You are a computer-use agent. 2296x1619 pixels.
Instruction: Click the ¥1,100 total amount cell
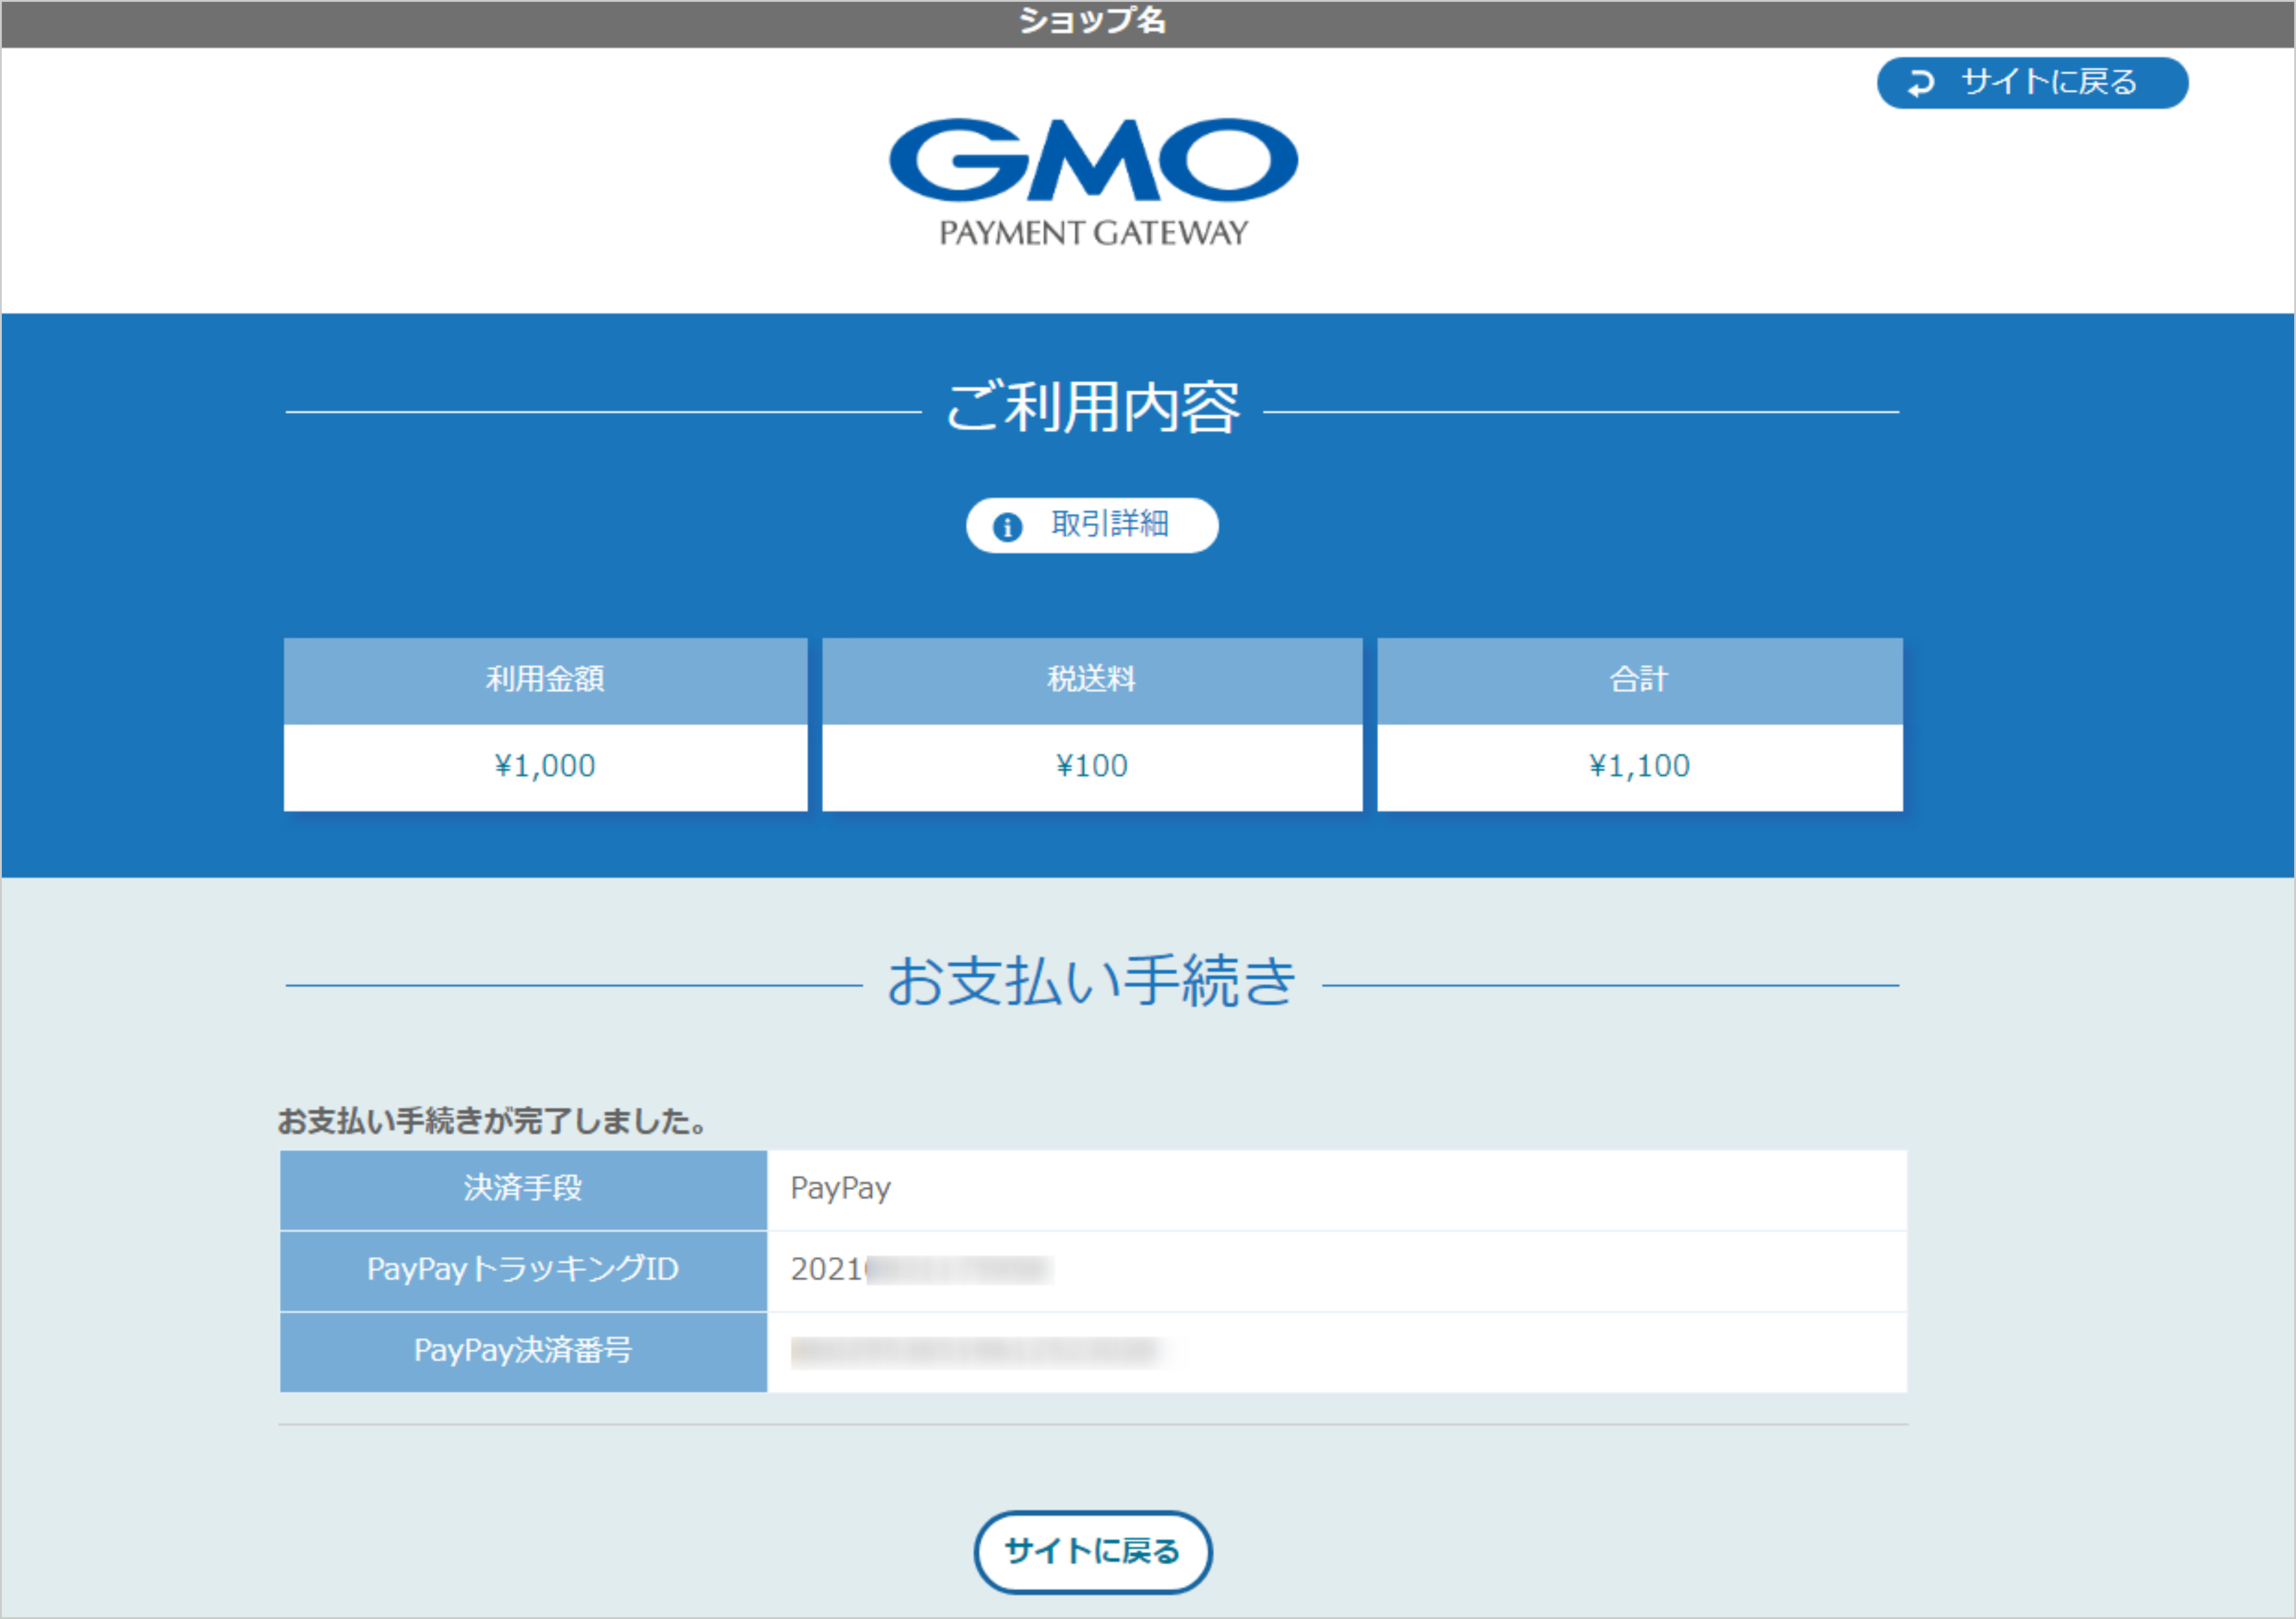[1639, 766]
